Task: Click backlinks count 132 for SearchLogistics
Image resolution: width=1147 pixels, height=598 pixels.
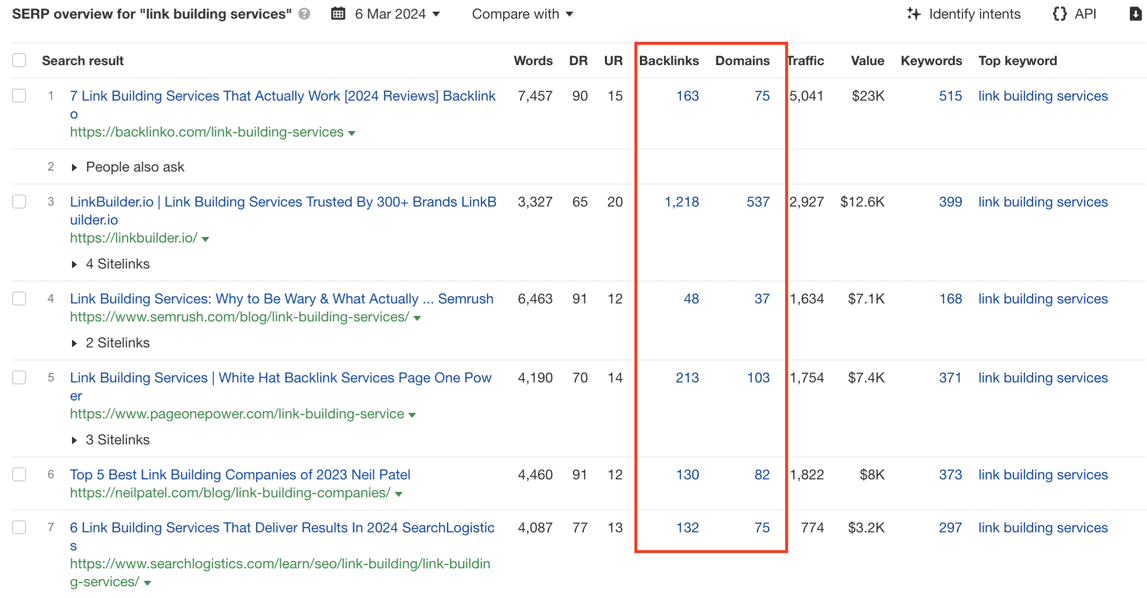Action: pos(687,528)
